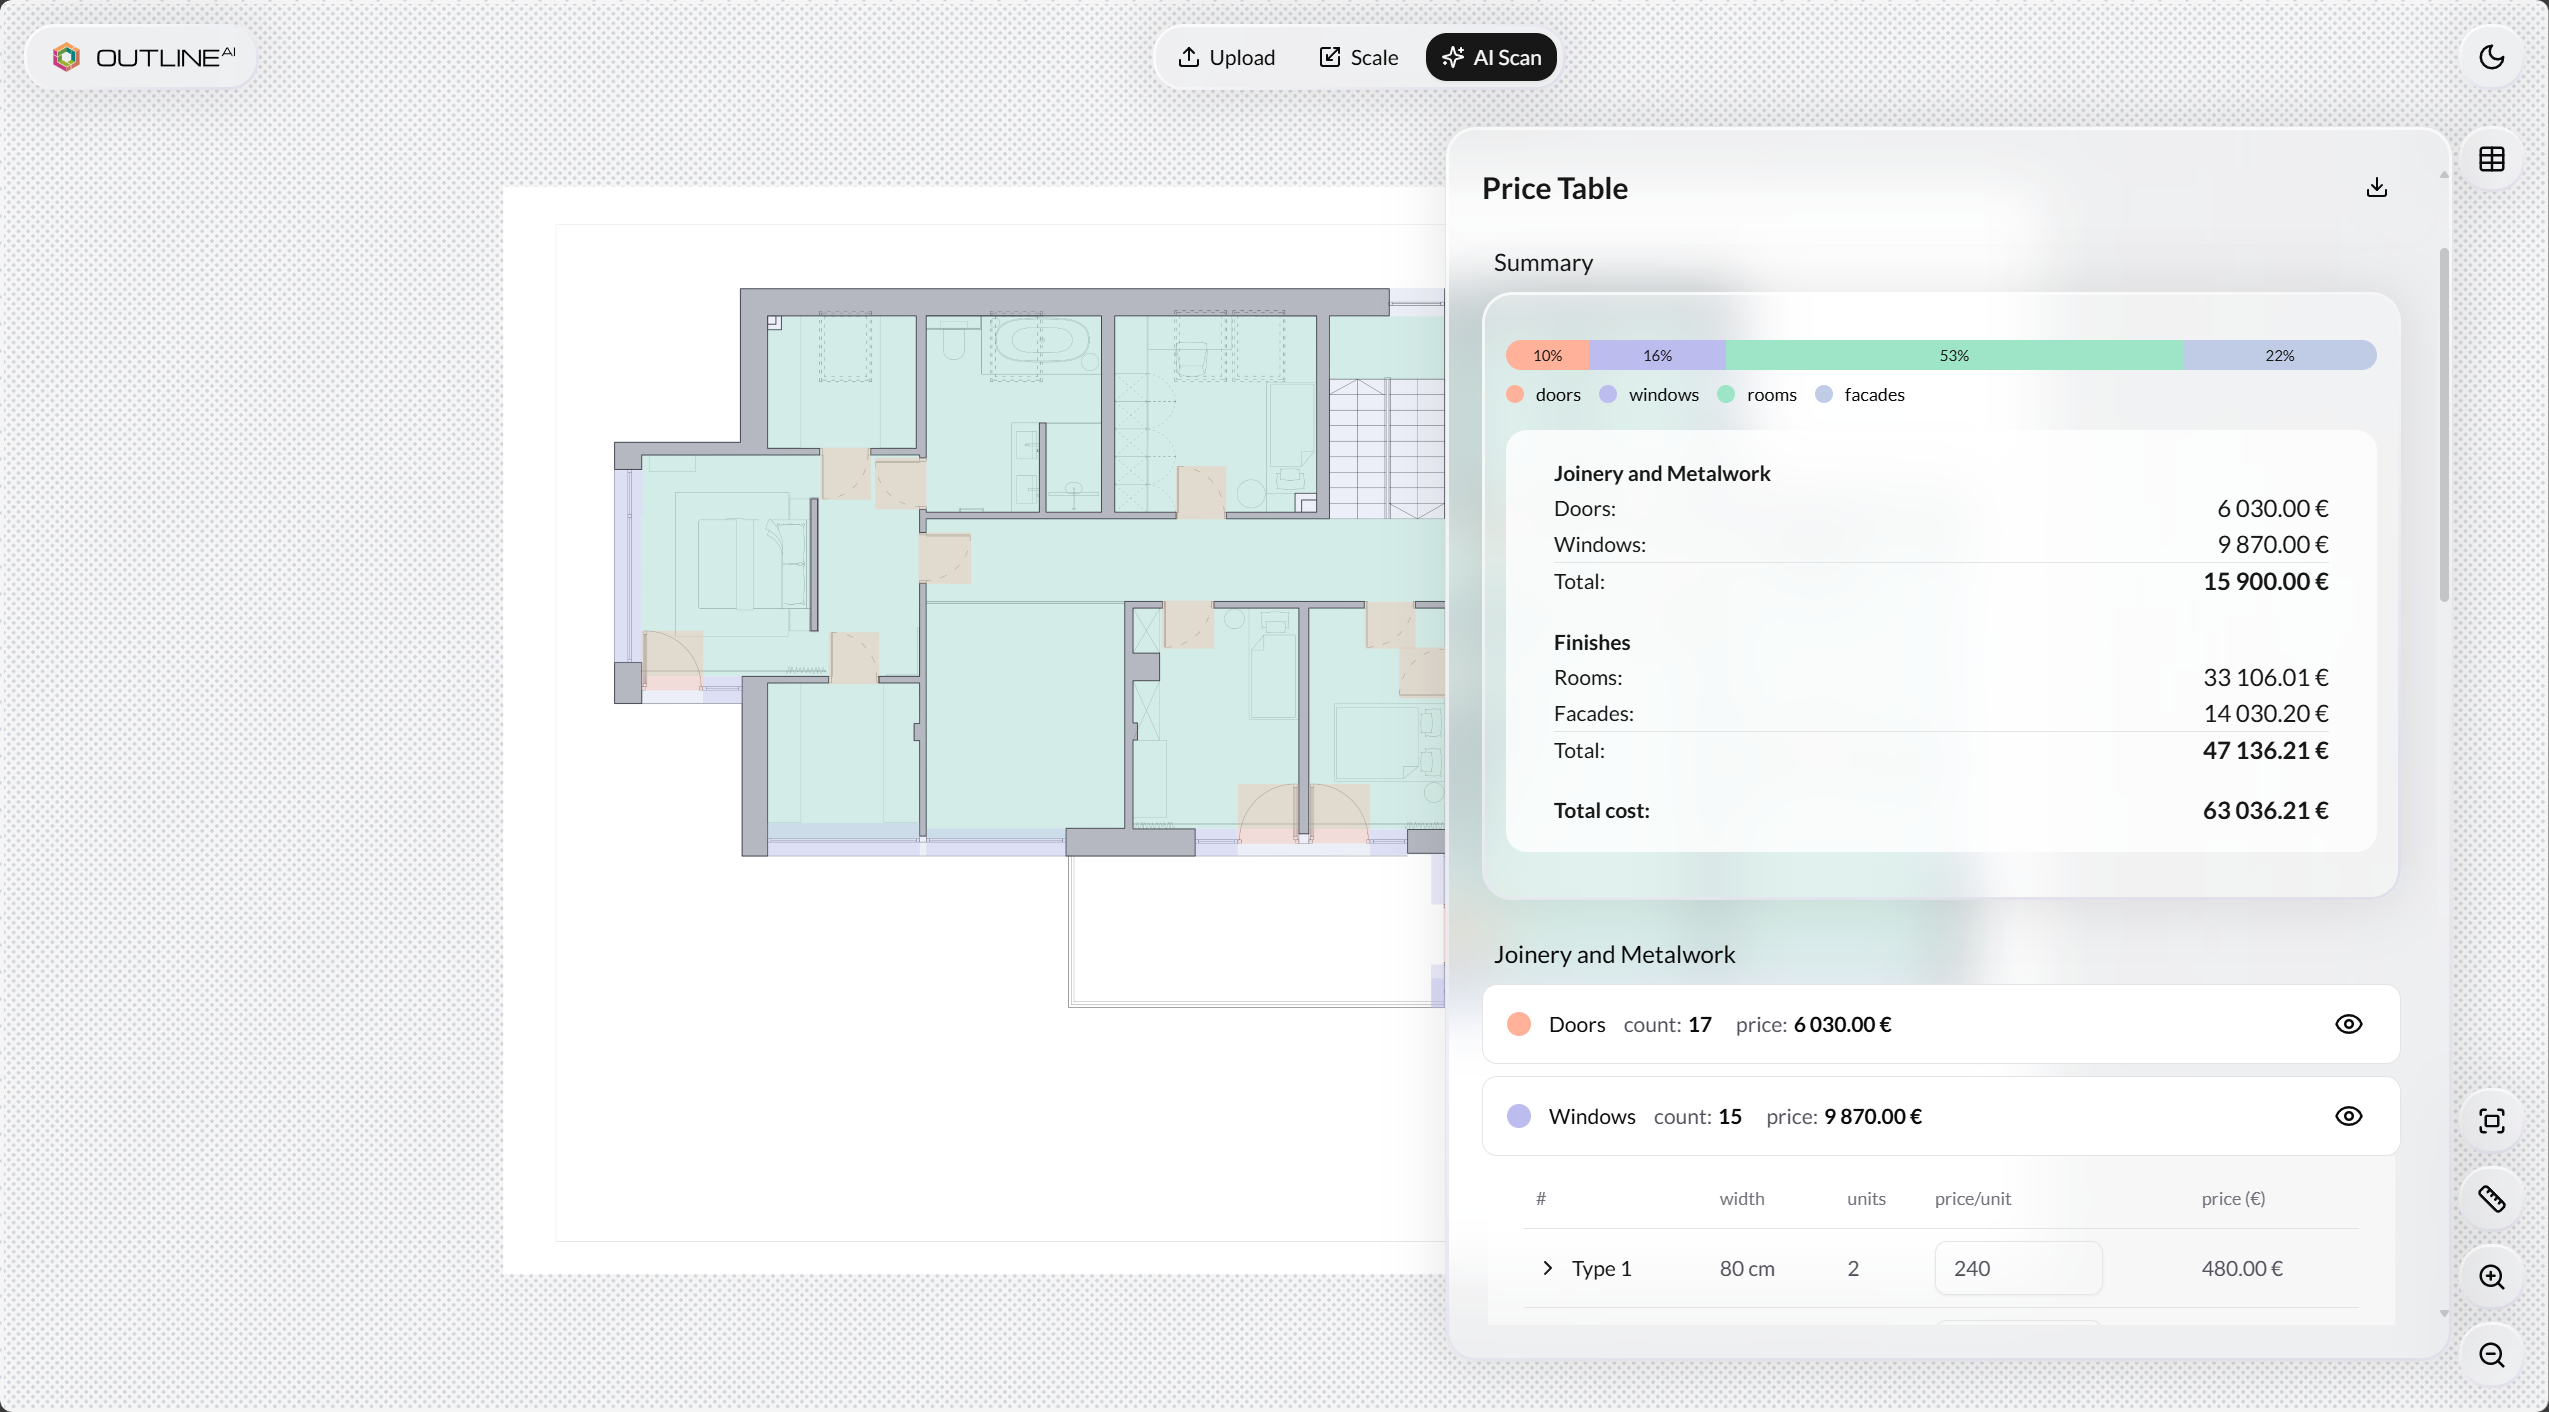Viewport: 2549px width, 1412px height.
Task: Expand the Doors row
Action: [x=1576, y=1024]
